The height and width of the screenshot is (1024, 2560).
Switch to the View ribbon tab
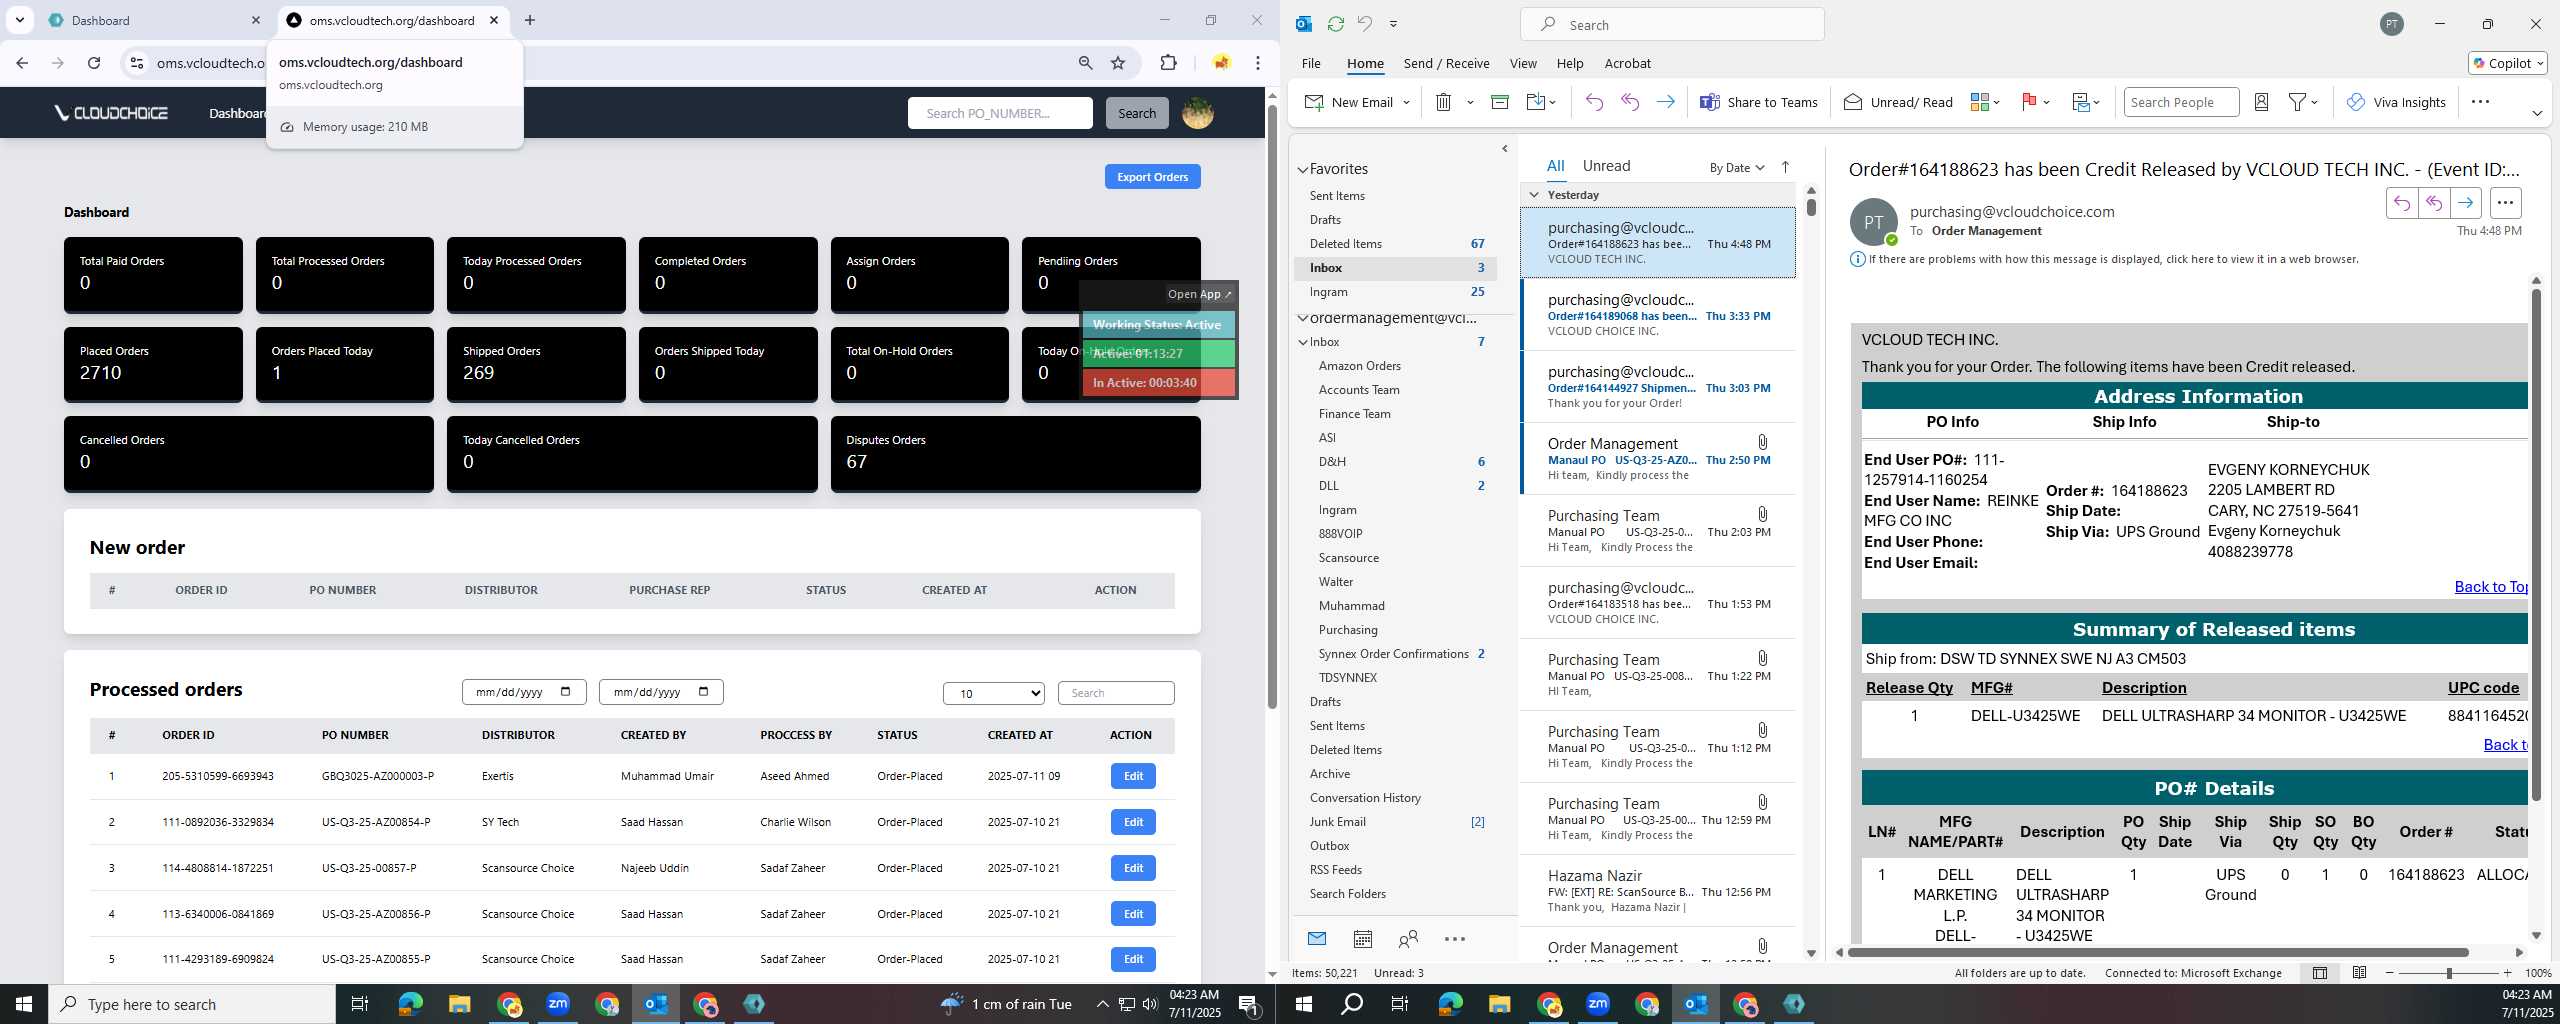pyautogui.click(x=1523, y=63)
